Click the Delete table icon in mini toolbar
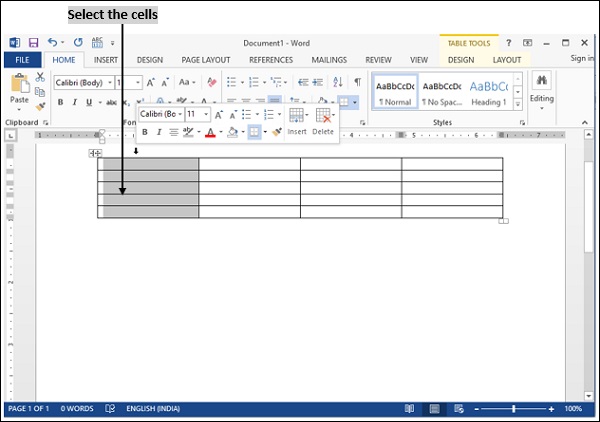Screen dimensions: 600x422 point(323,118)
